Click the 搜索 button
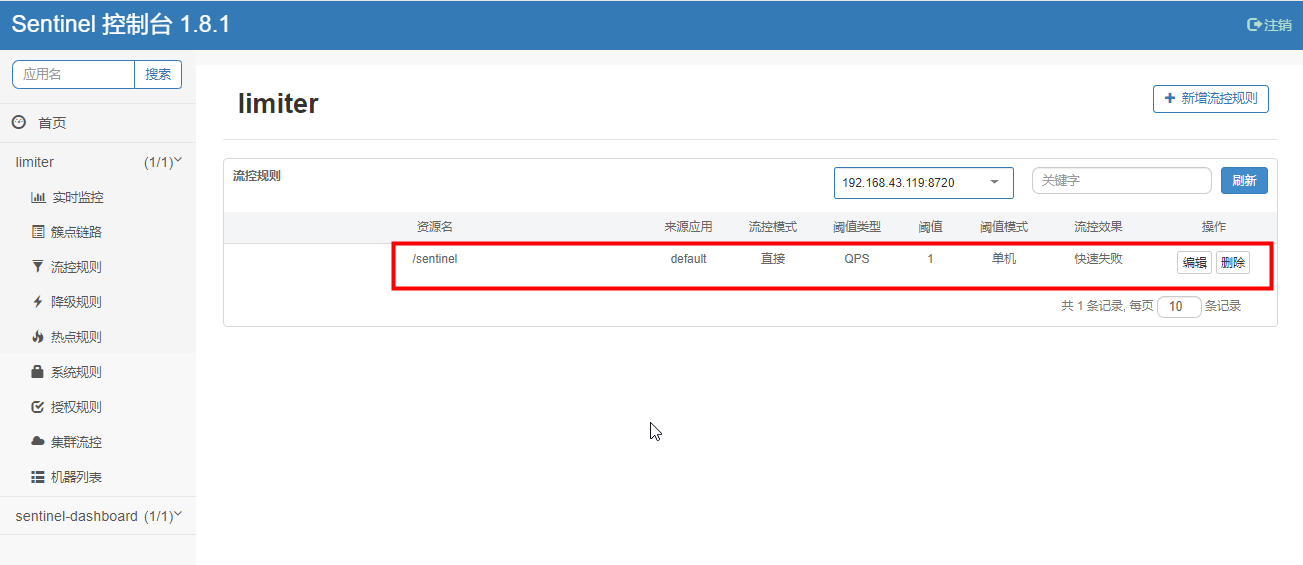Screen dimensions: 1303x565 point(158,74)
